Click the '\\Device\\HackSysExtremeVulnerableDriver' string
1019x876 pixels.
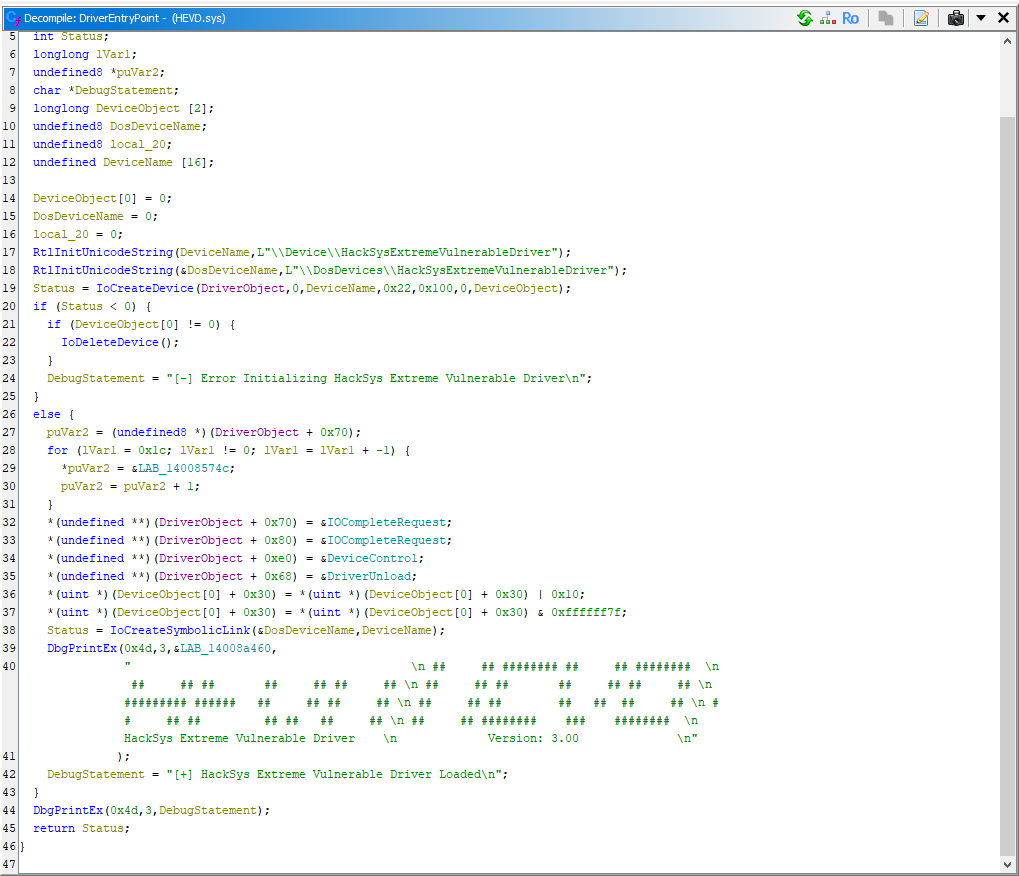(x=408, y=252)
